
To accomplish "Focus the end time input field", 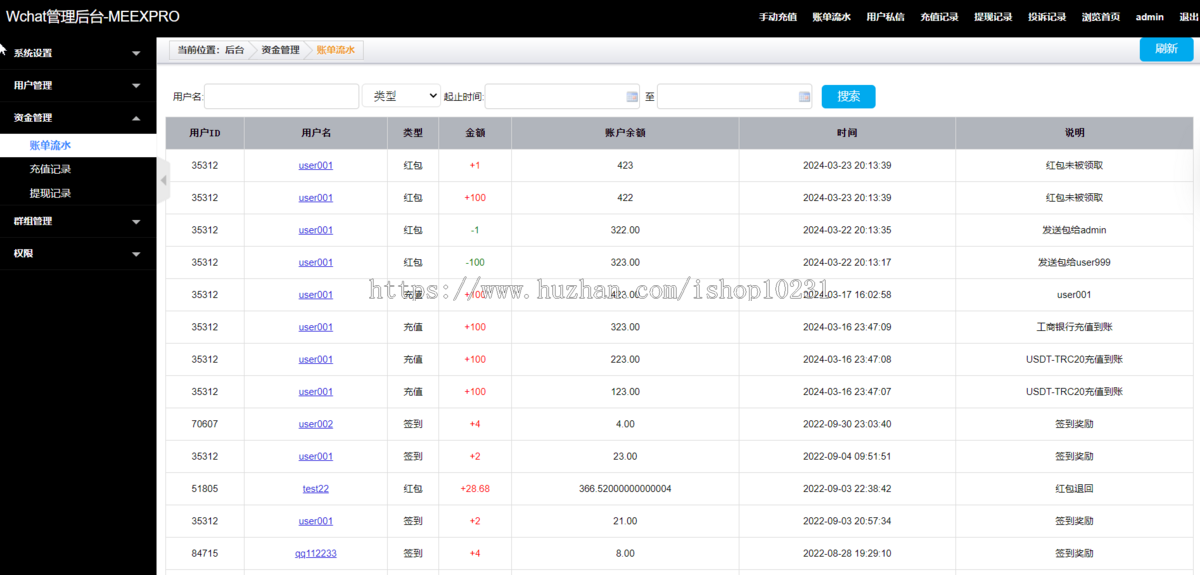I will [x=734, y=96].
